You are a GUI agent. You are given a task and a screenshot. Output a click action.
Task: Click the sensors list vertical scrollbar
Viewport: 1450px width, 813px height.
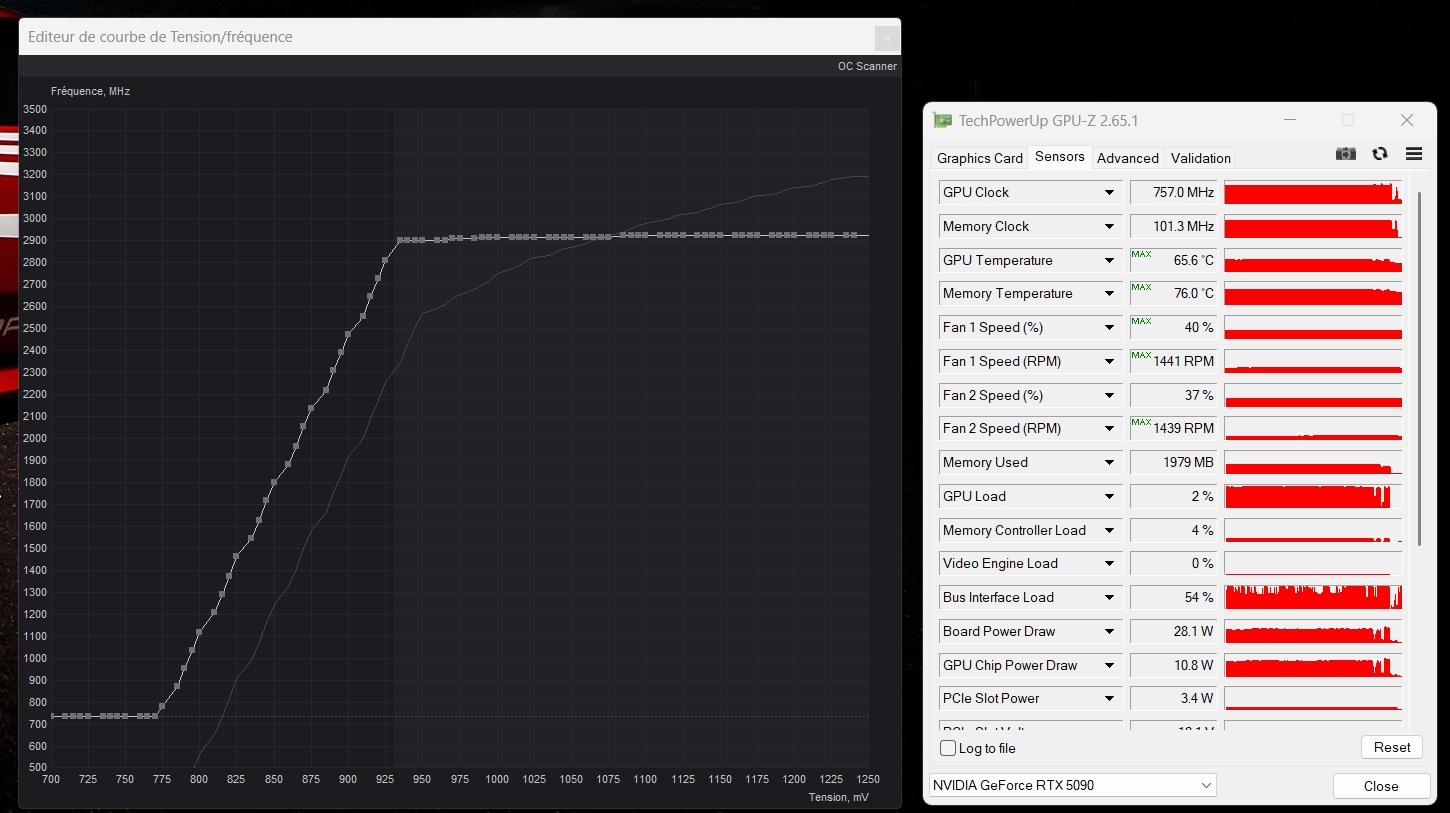1418,368
